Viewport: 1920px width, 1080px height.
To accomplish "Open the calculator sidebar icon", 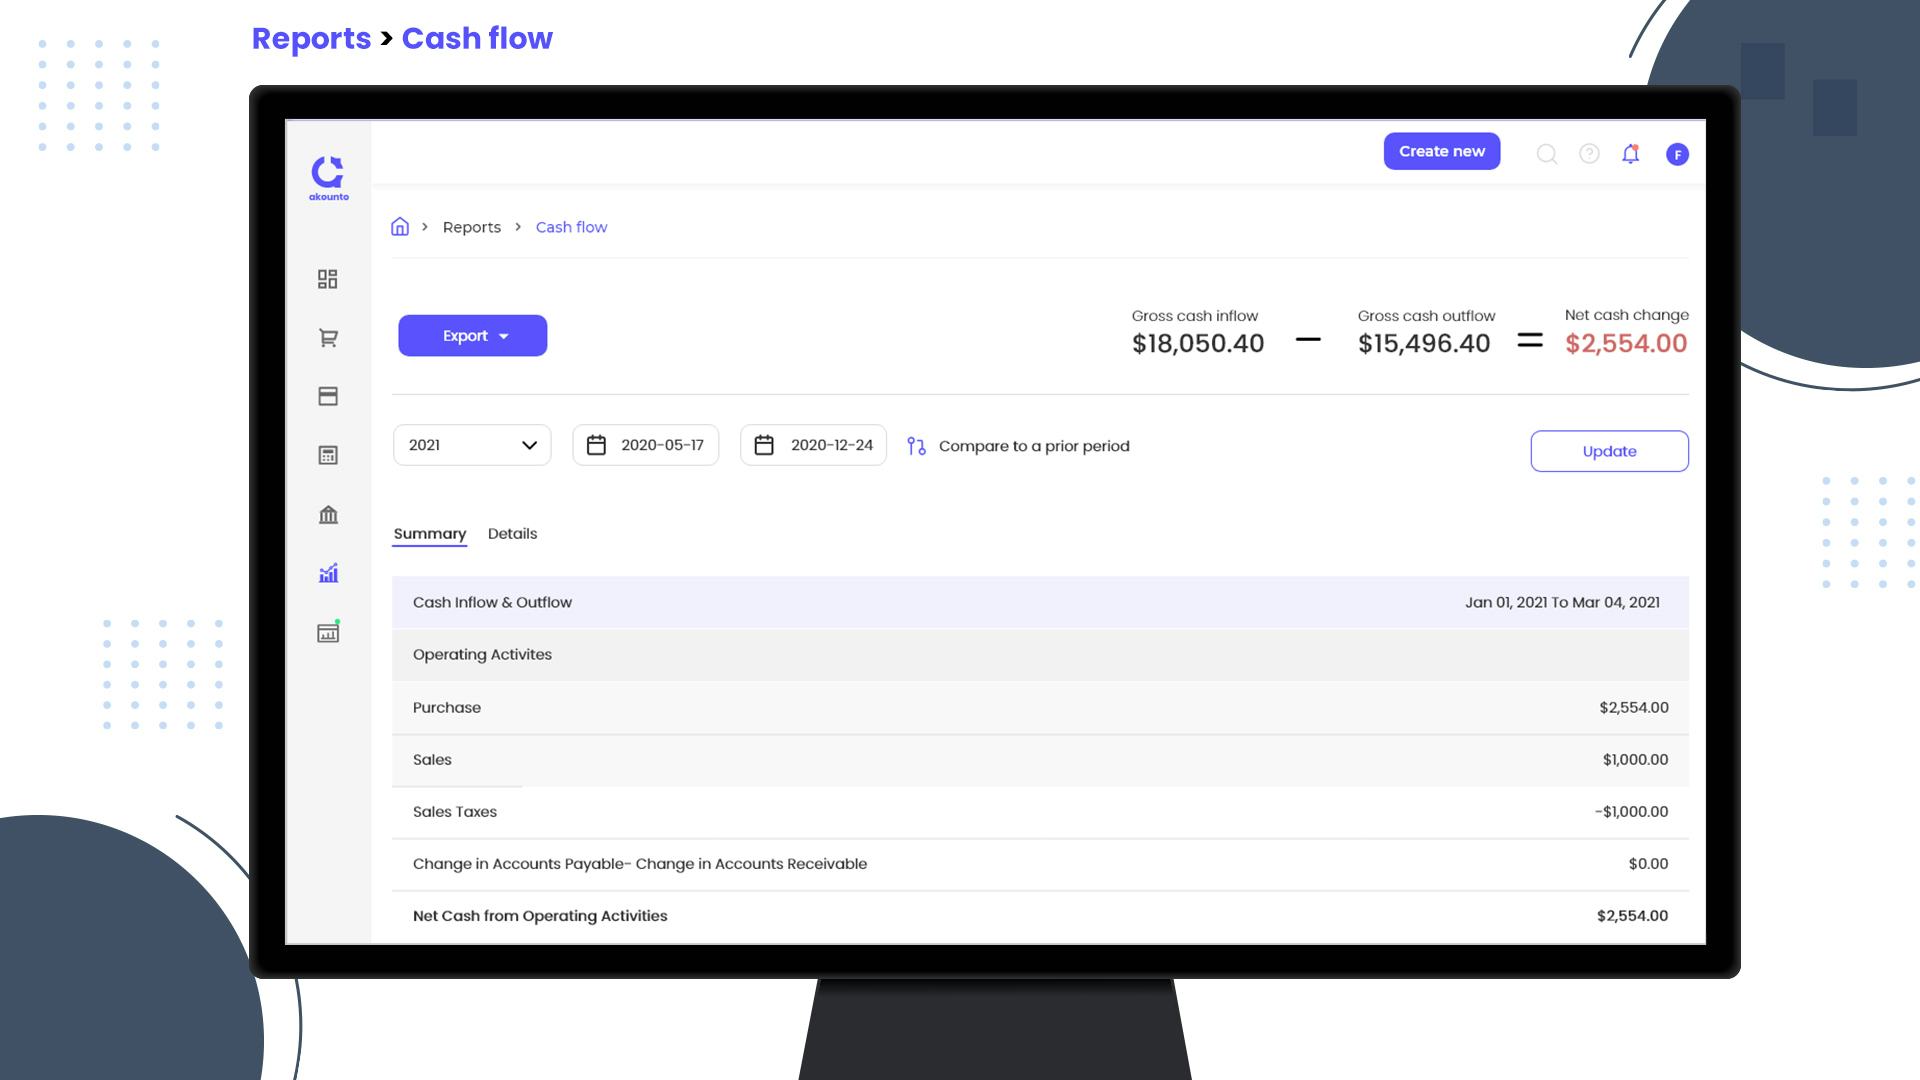I will click(328, 456).
